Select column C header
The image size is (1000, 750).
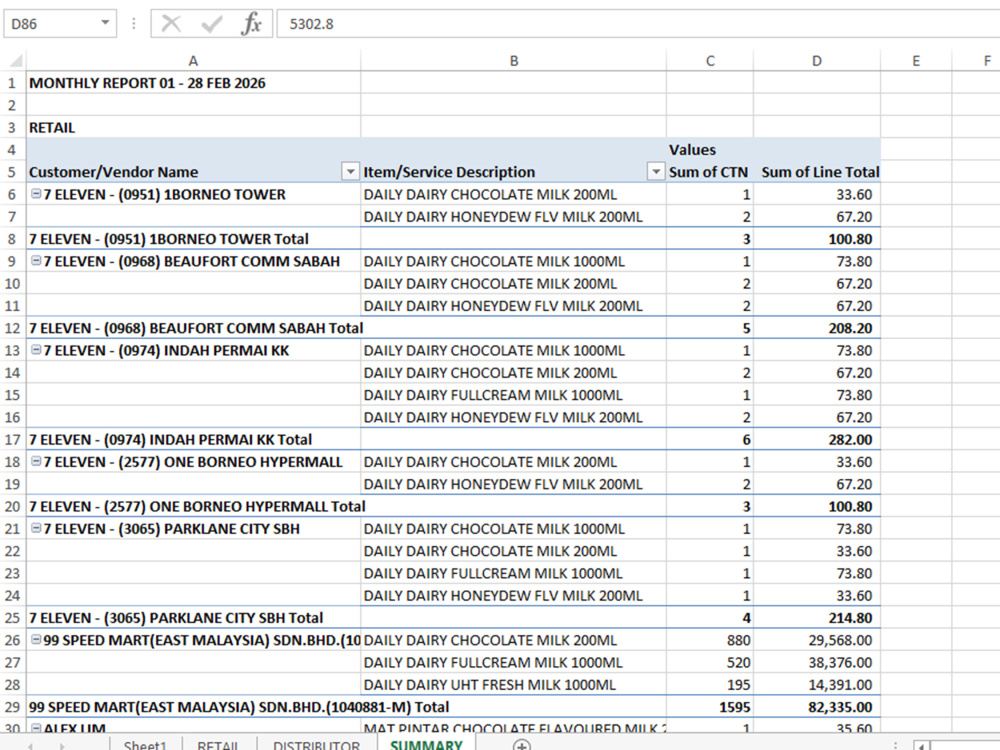point(710,61)
